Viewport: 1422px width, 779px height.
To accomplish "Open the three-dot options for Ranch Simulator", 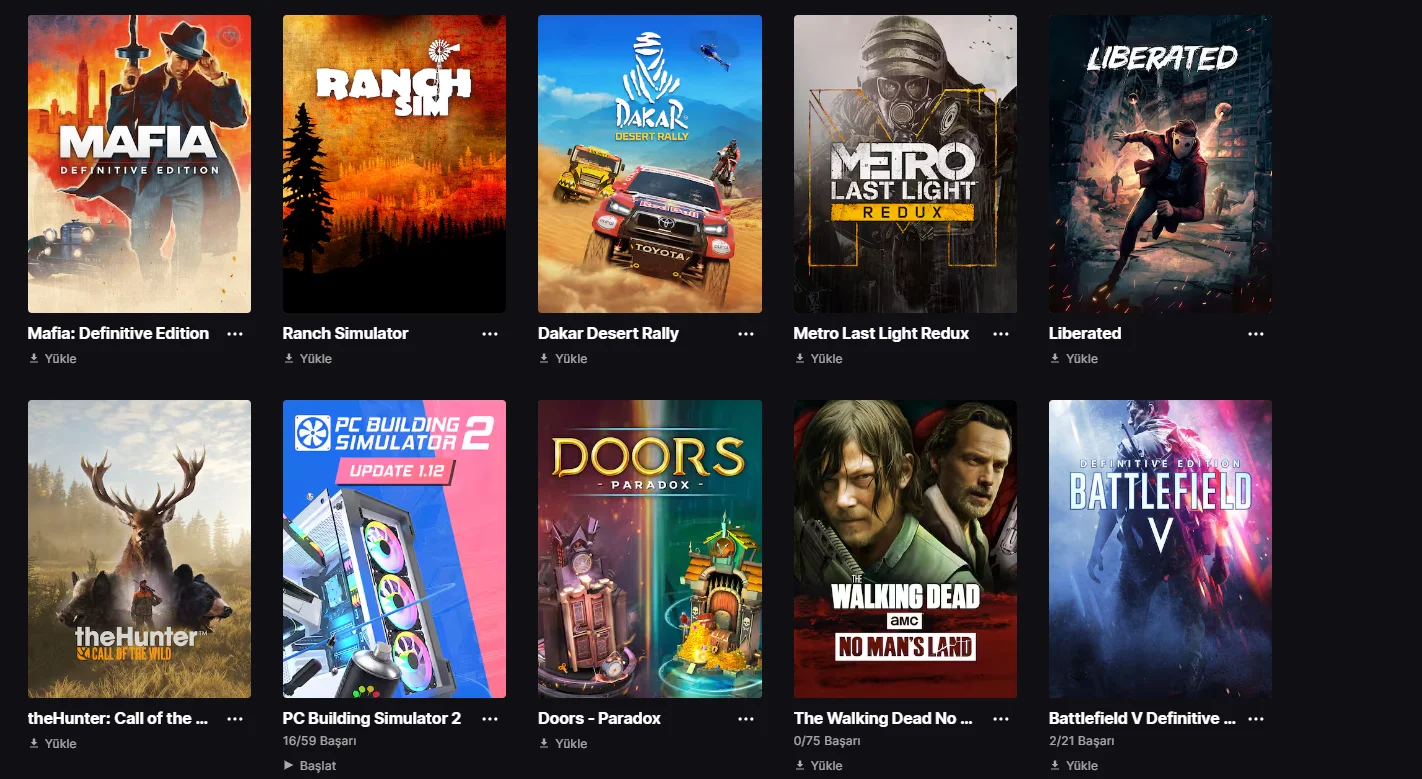I will [490, 334].
